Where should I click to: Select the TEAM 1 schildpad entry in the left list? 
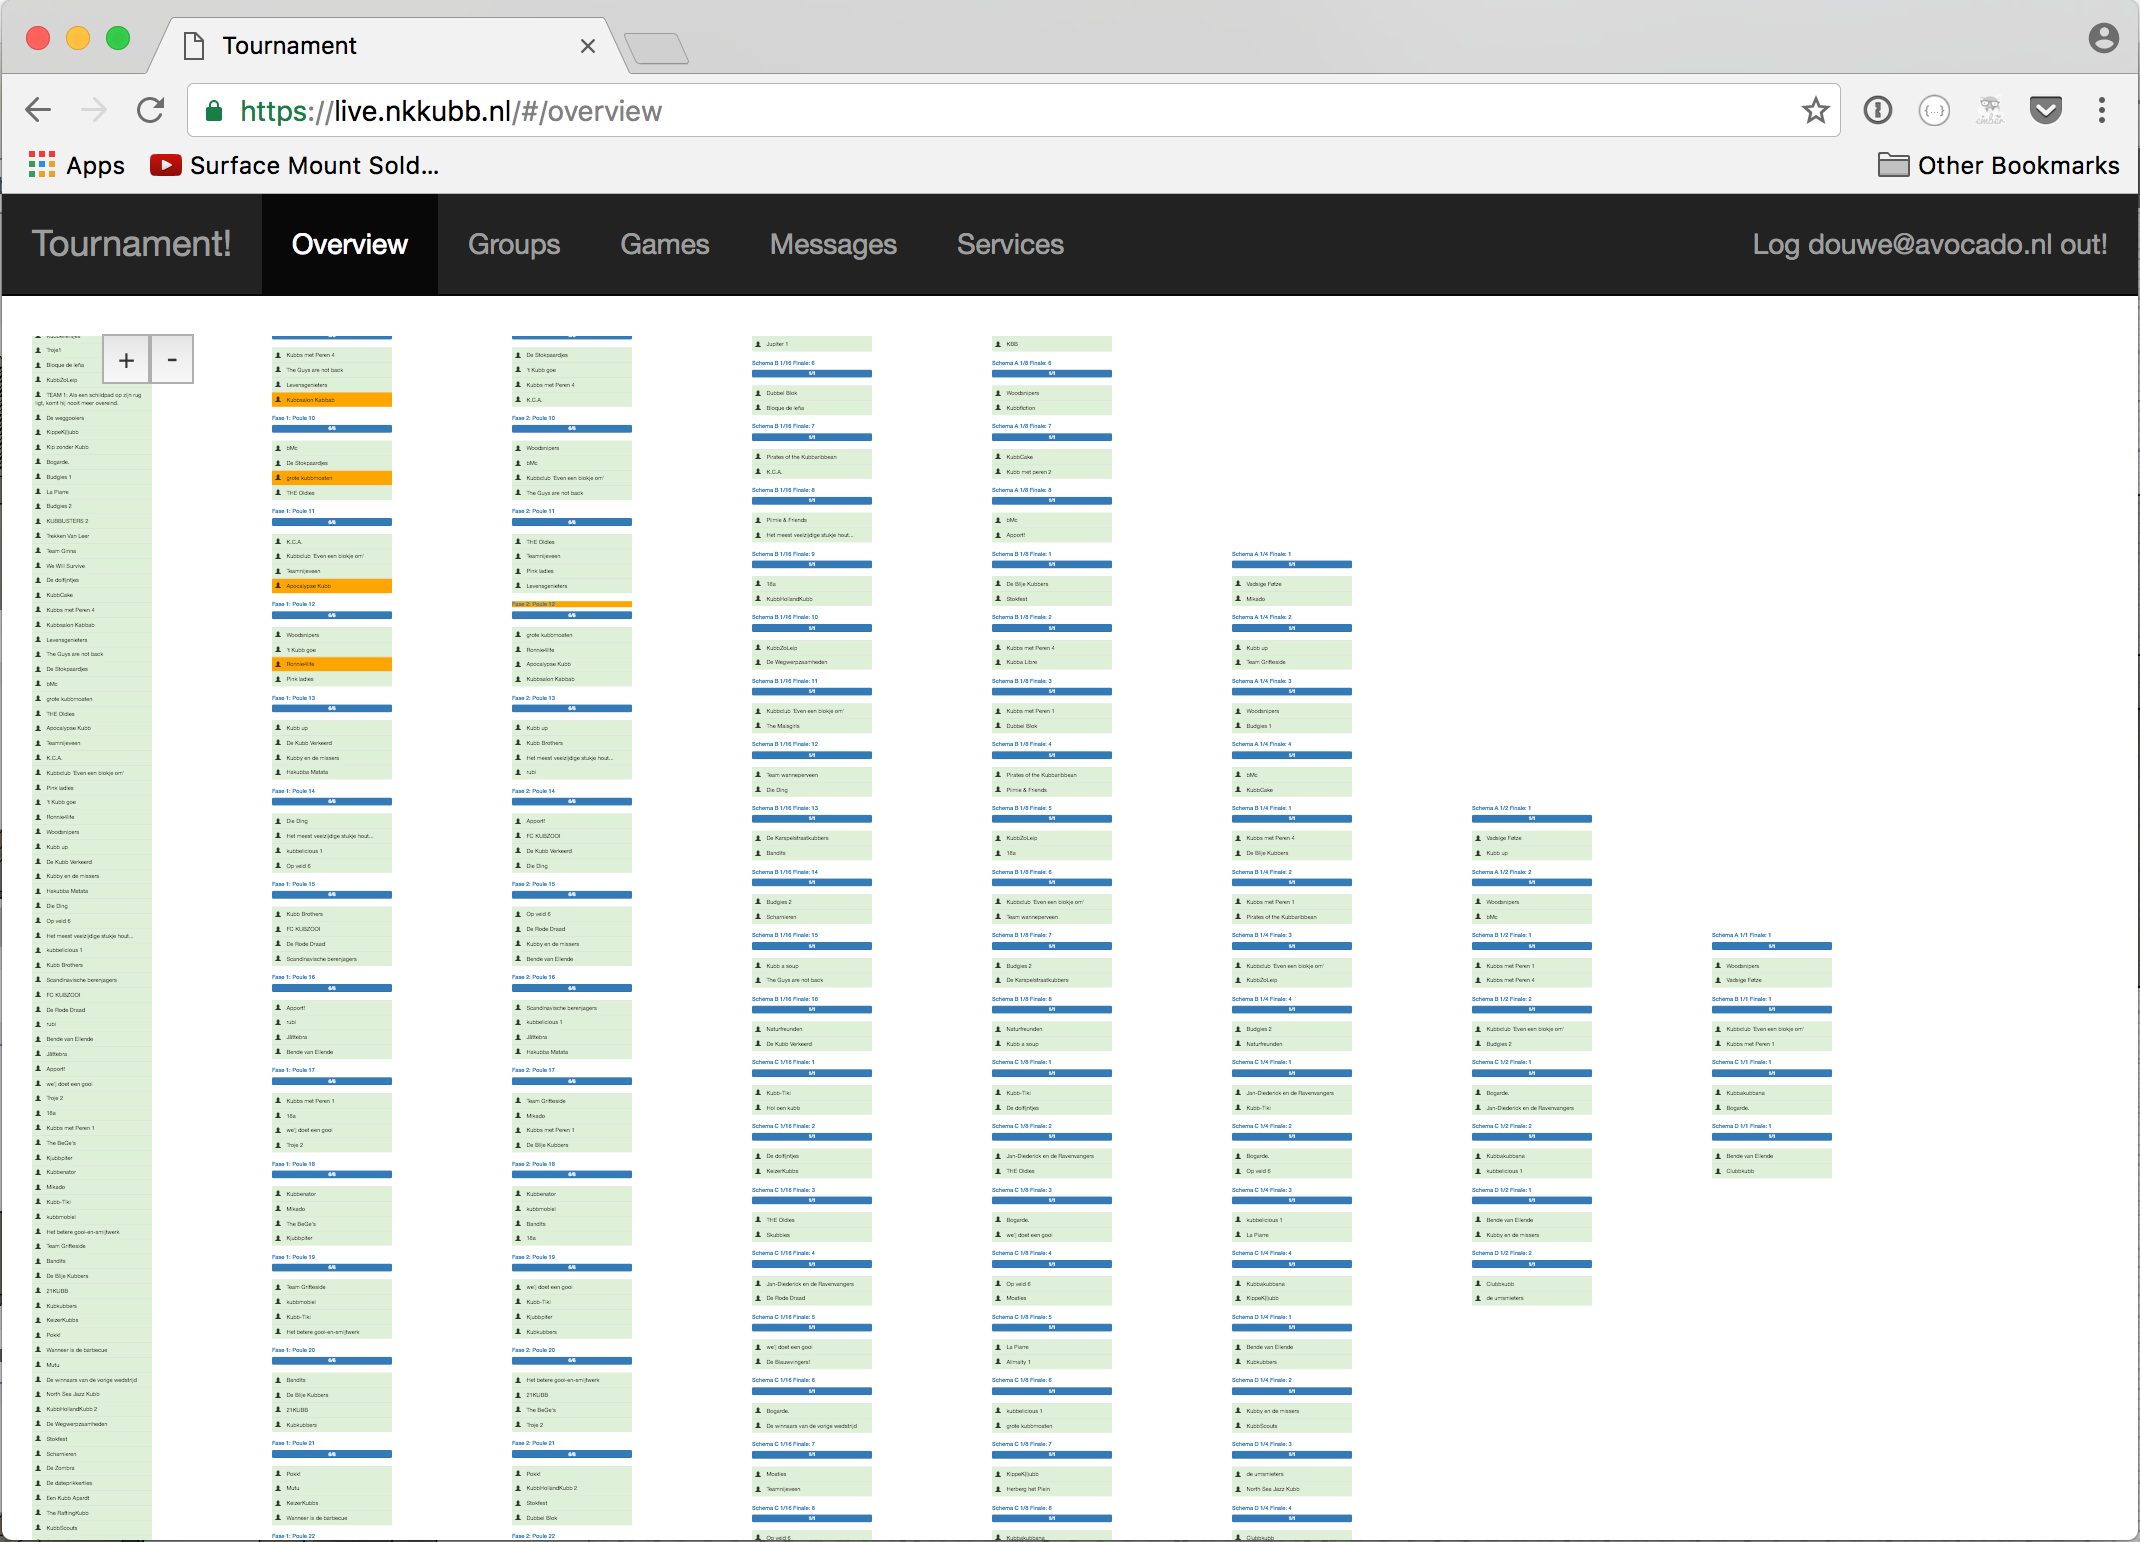pos(92,399)
